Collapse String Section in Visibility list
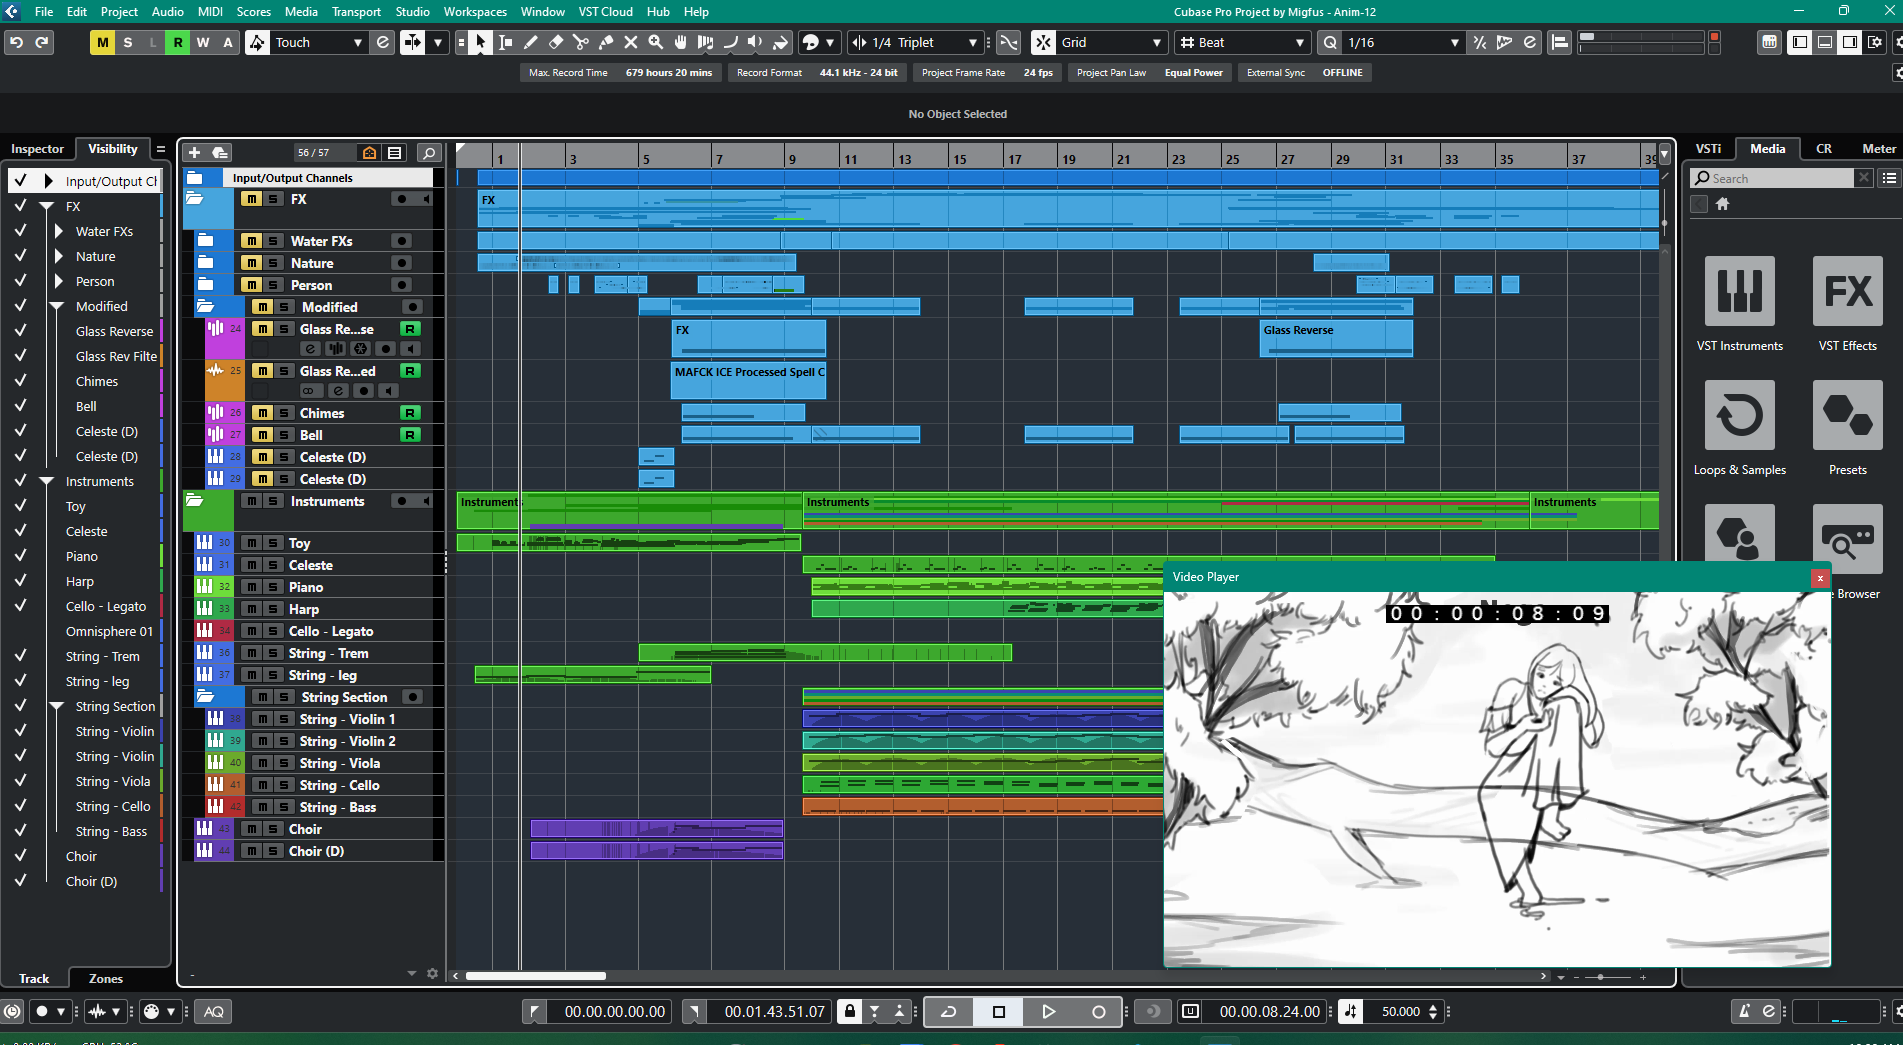The image size is (1903, 1045). coord(57,706)
